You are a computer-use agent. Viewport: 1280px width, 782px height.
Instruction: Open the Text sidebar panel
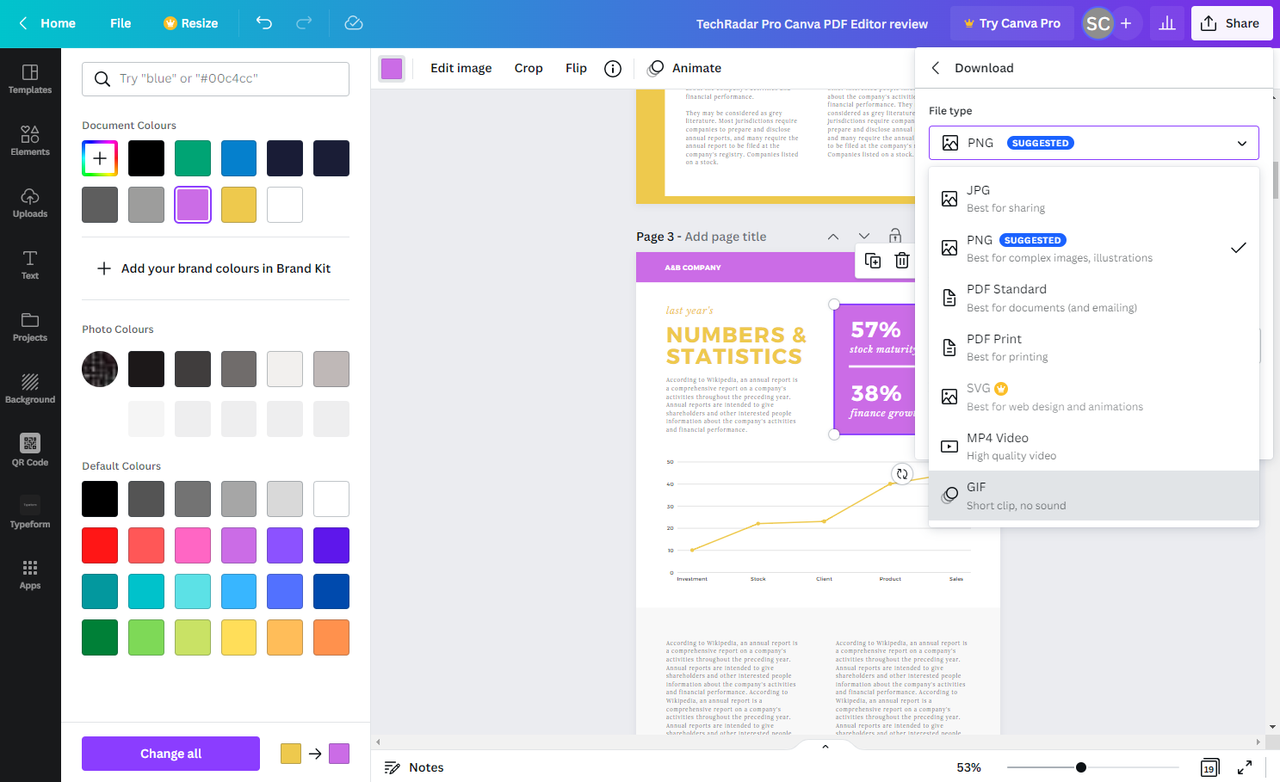click(x=30, y=265)
